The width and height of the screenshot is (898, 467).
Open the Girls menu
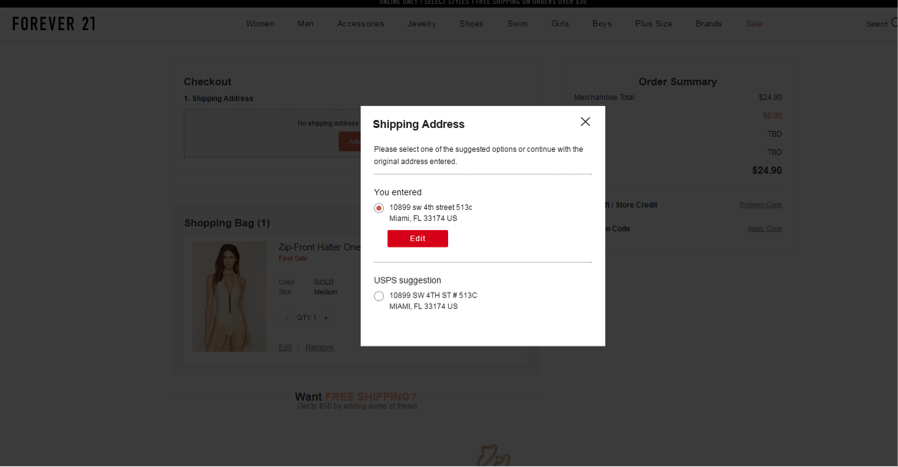tap(560, 23)
